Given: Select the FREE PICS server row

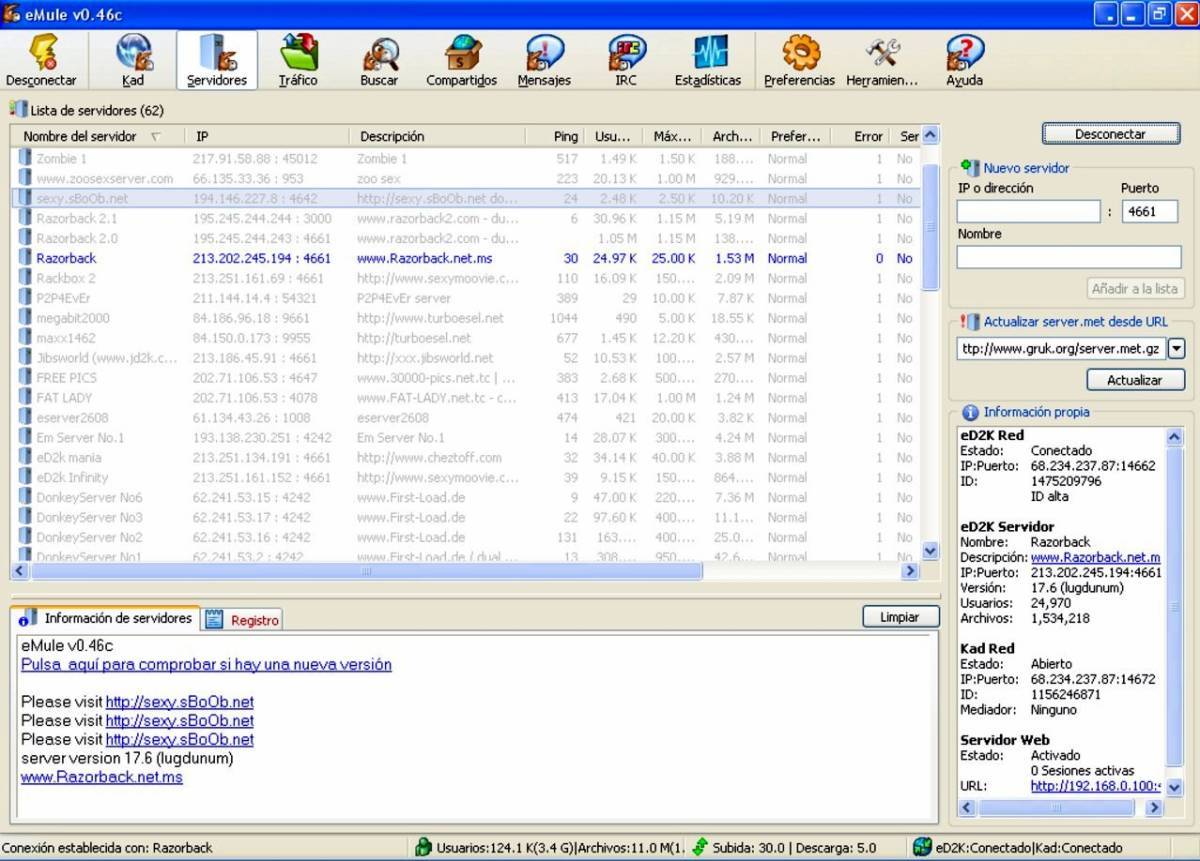Looking at the screenshot, I should (x=466, y=378).
